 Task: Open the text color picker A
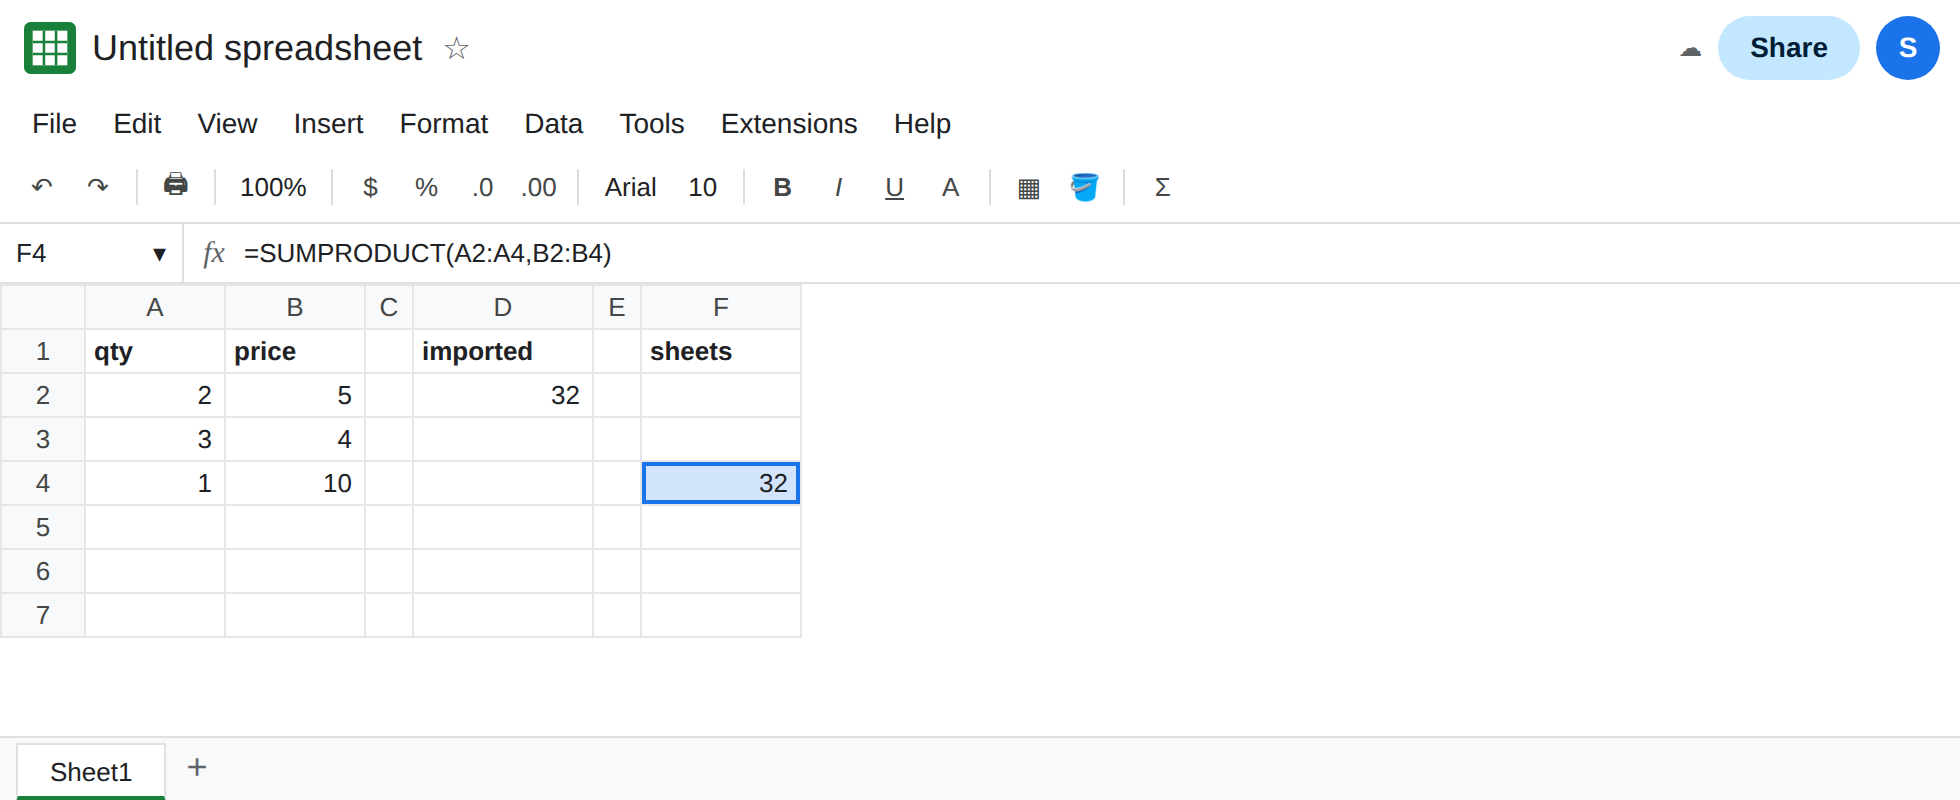[x=950, y=187]
